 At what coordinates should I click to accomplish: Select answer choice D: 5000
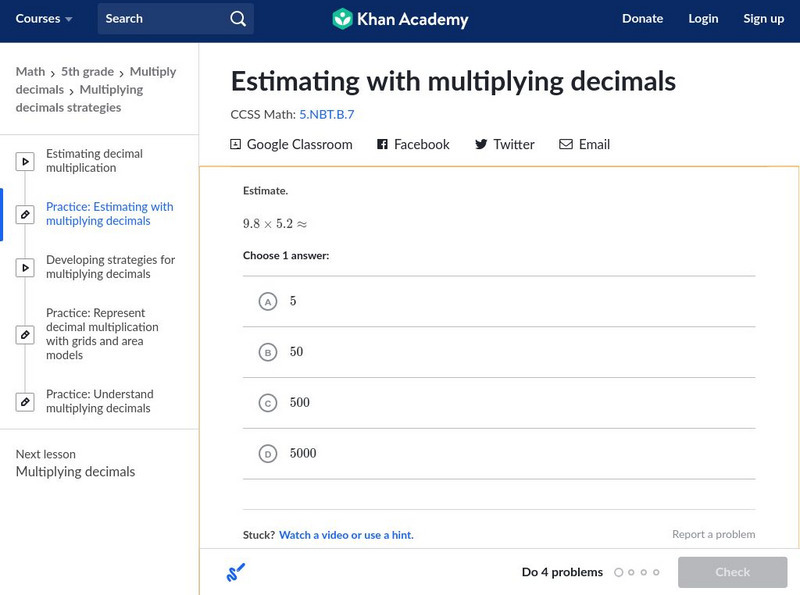point(267,454)
